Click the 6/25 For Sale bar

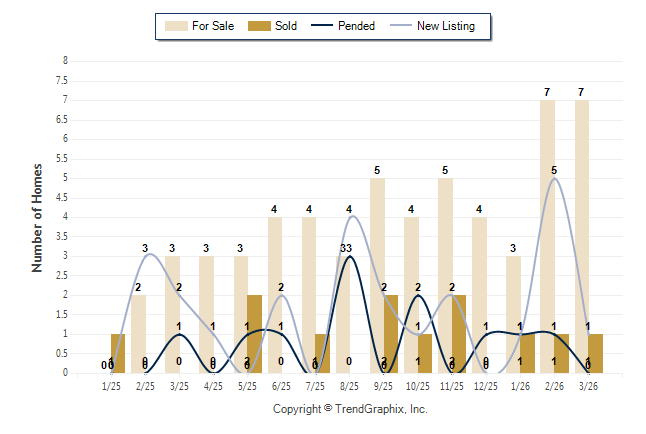[275, 295]
